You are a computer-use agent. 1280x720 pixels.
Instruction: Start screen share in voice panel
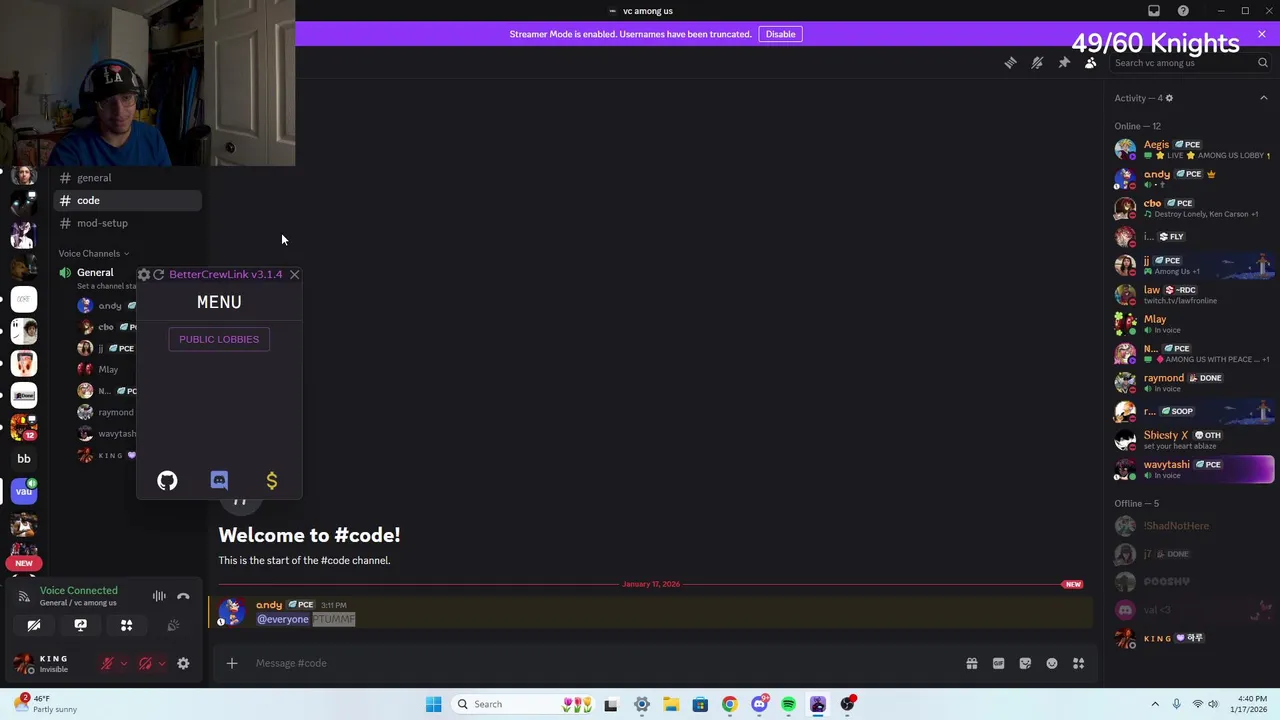point(80,625)
